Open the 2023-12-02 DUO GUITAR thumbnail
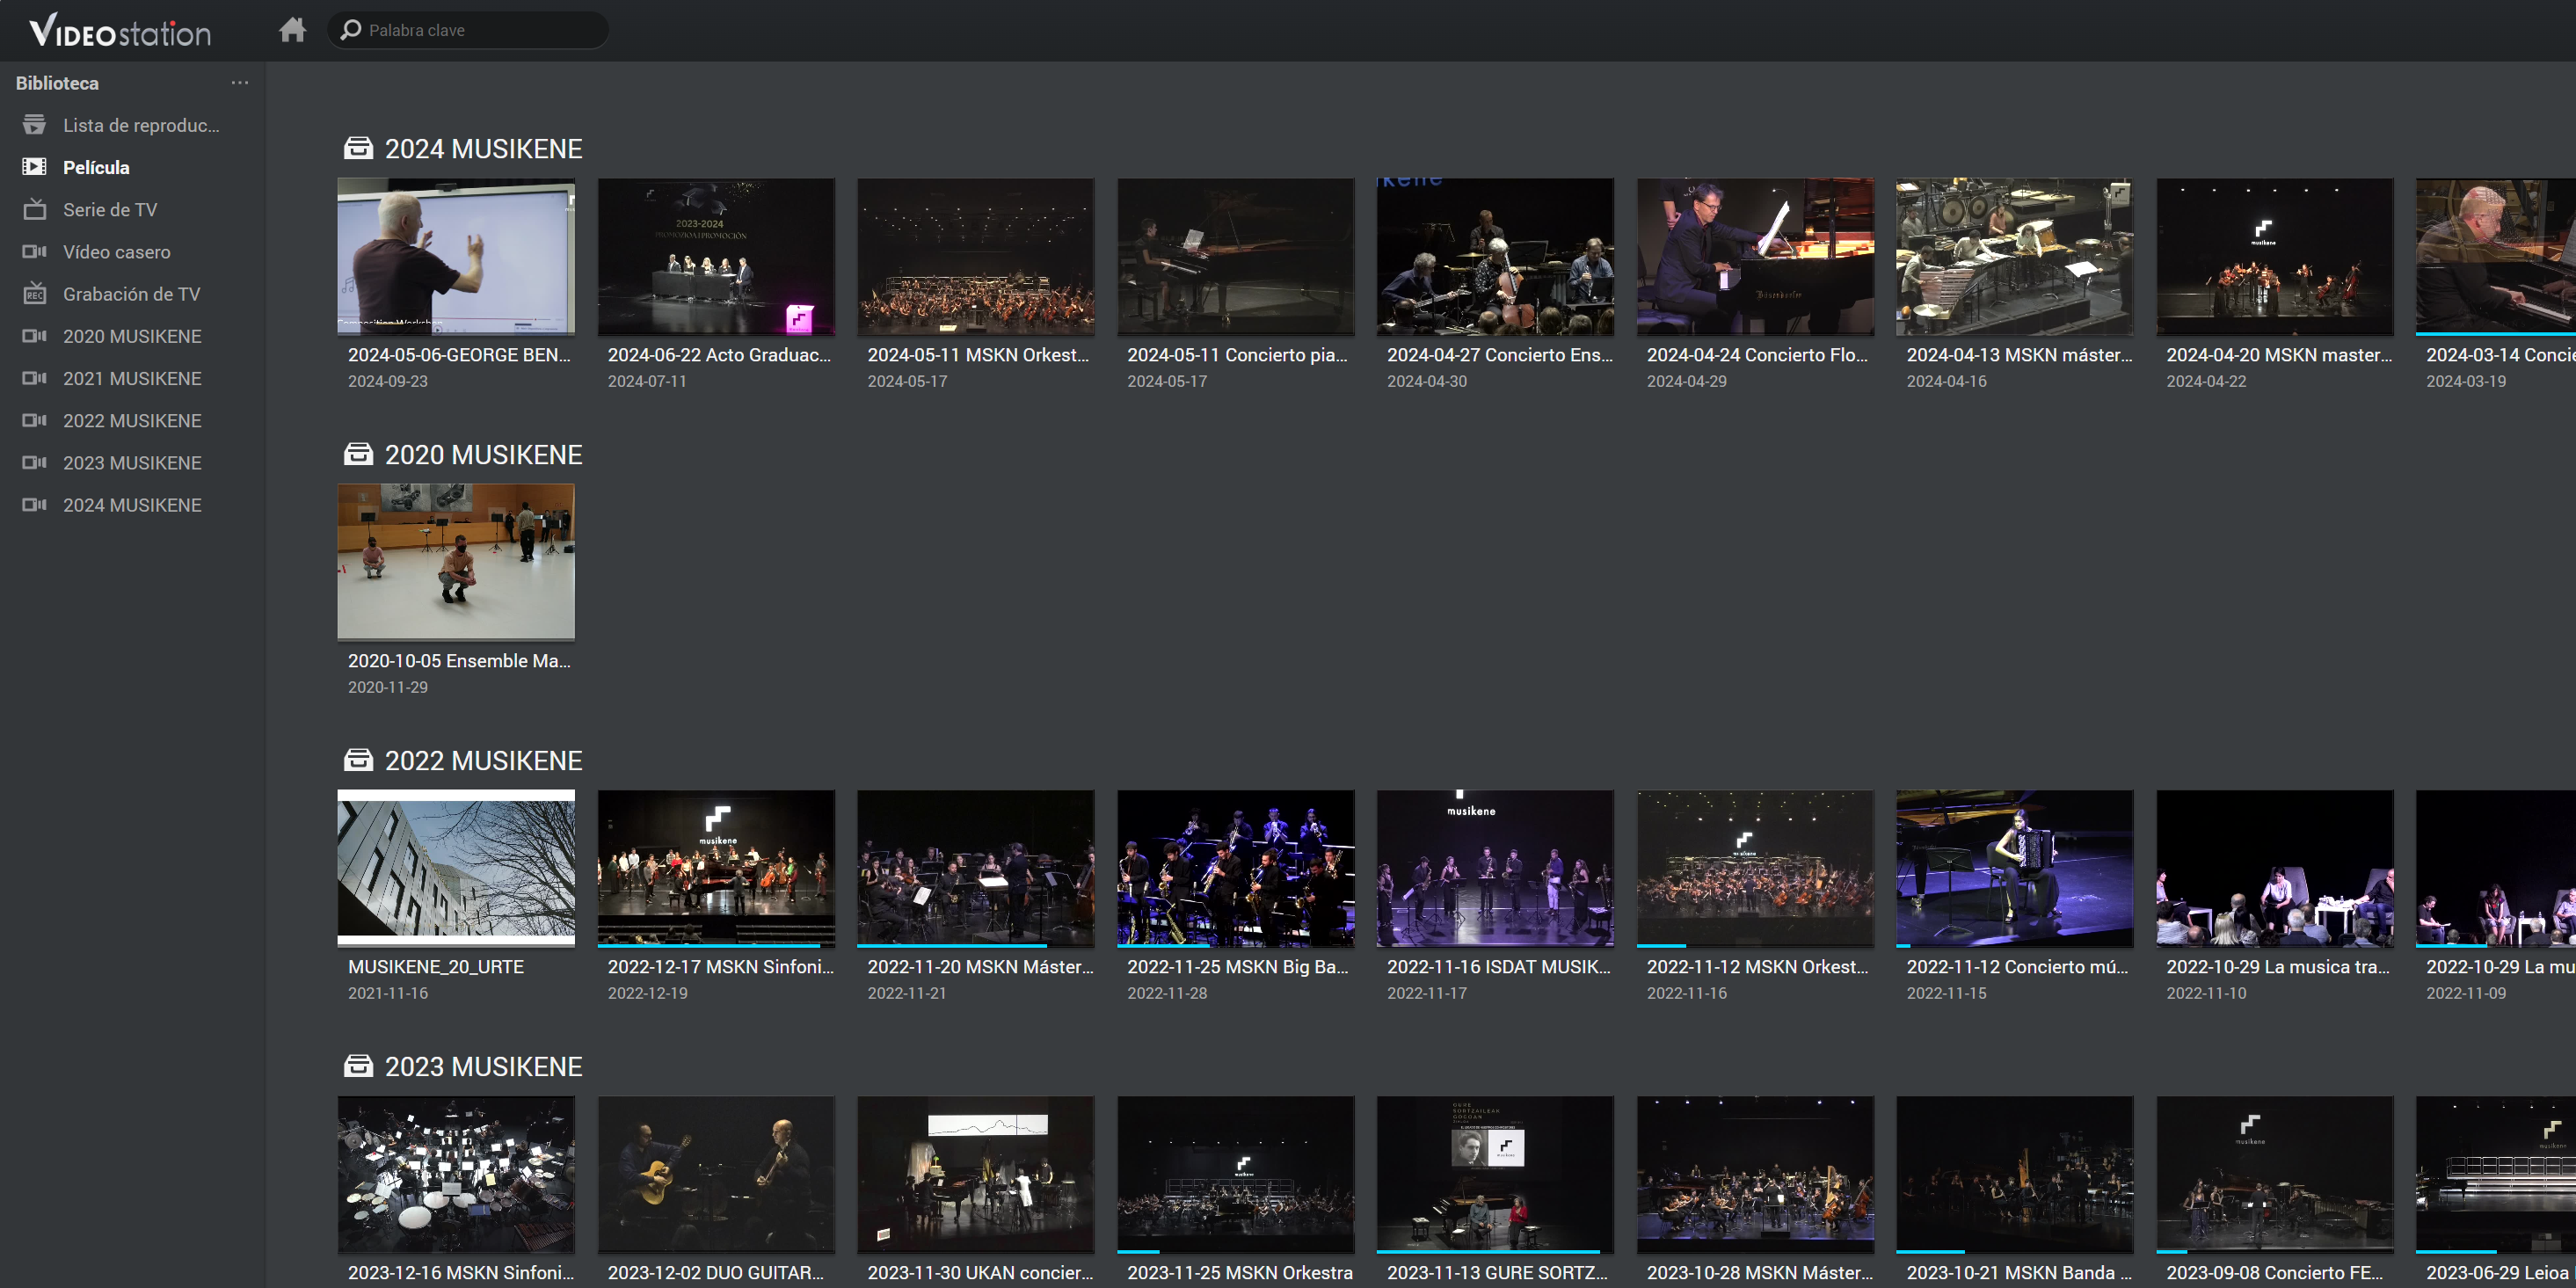The height and width of the screenshot is (1288, 2576). [x=716, y=1174]
